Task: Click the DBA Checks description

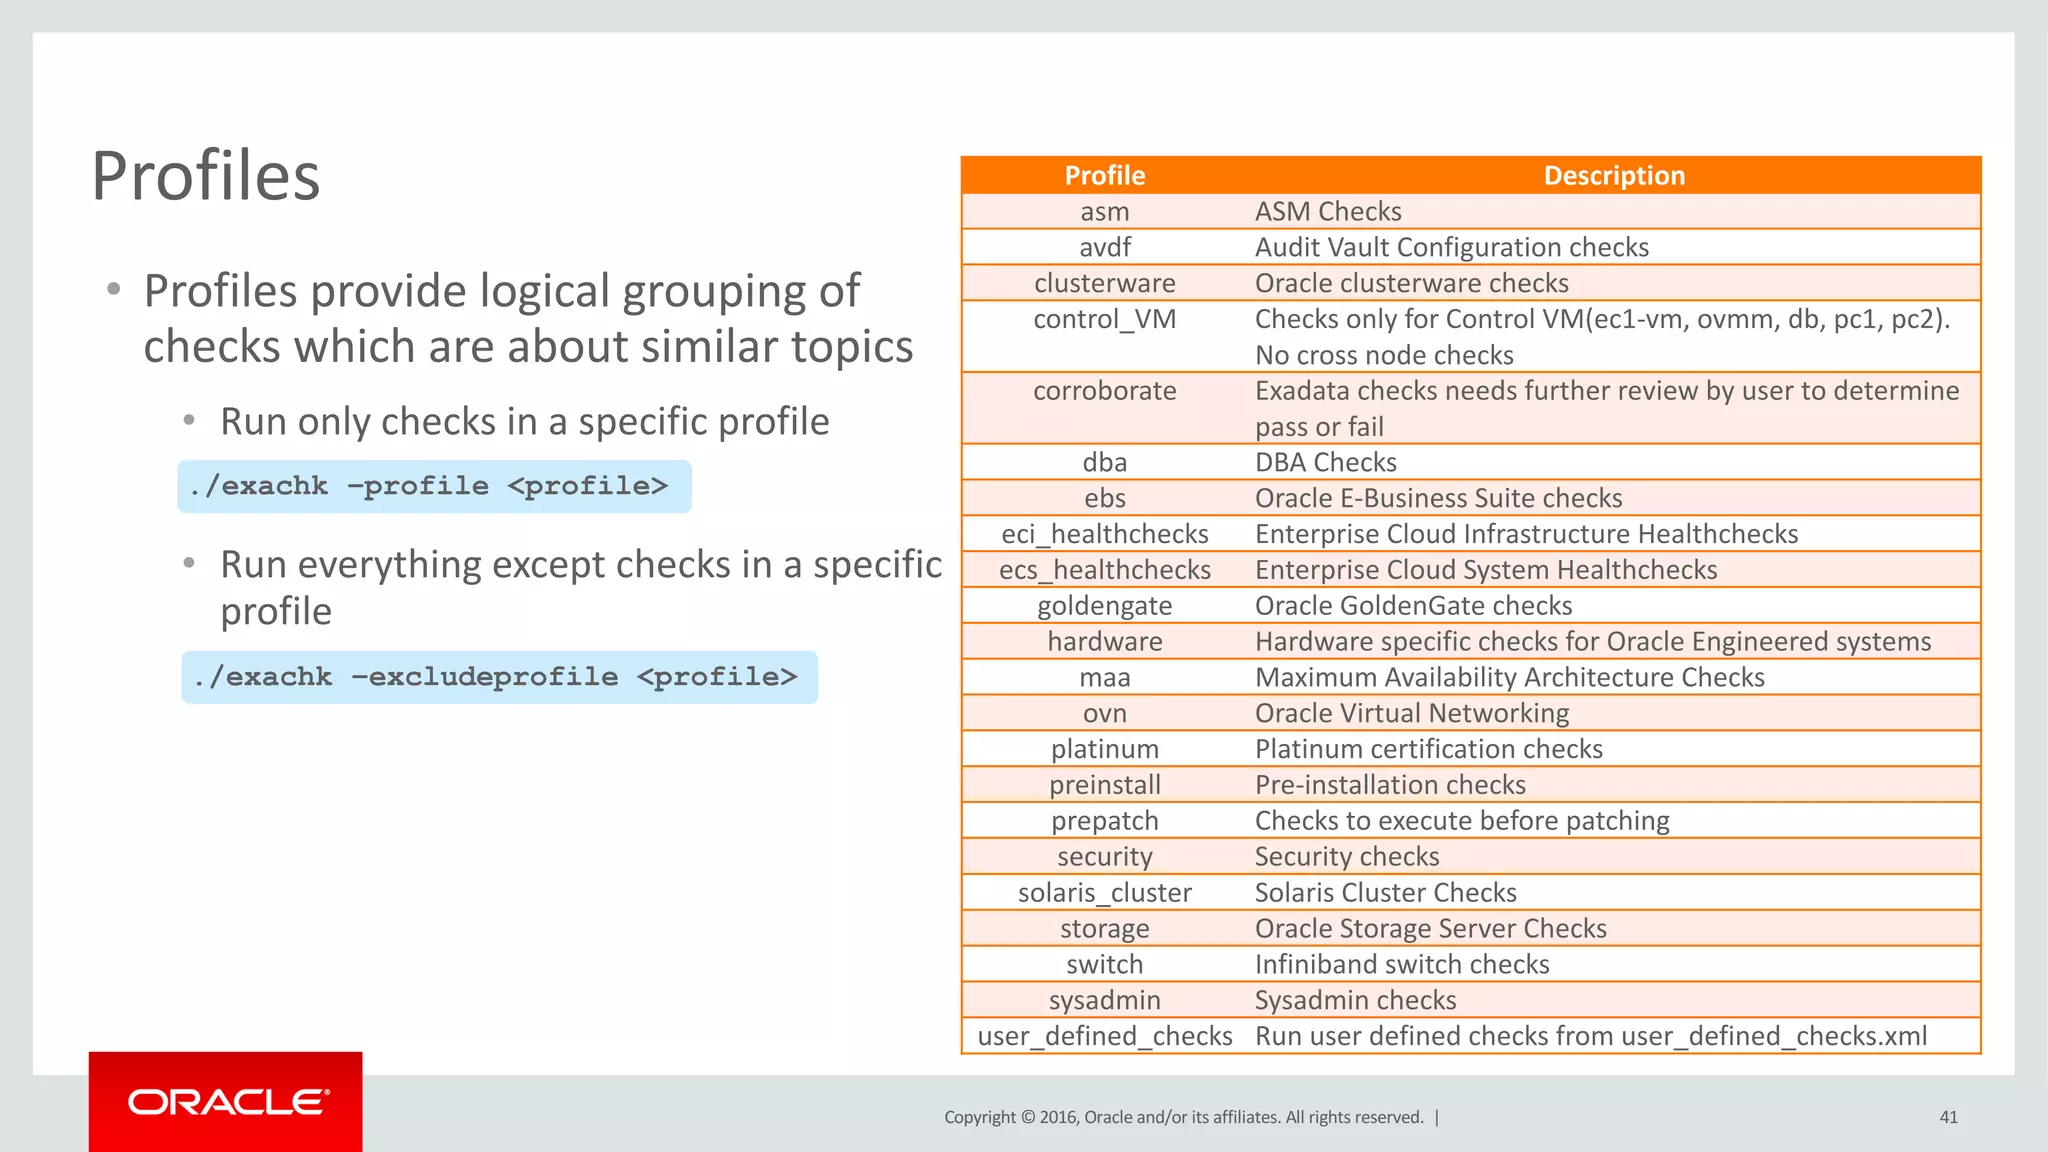Action: [1326, 462]
